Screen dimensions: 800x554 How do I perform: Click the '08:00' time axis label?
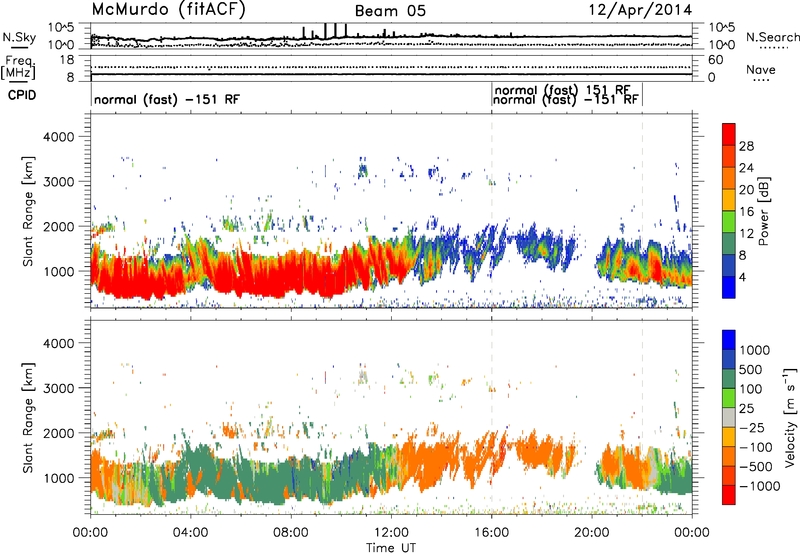coord(291,533)
